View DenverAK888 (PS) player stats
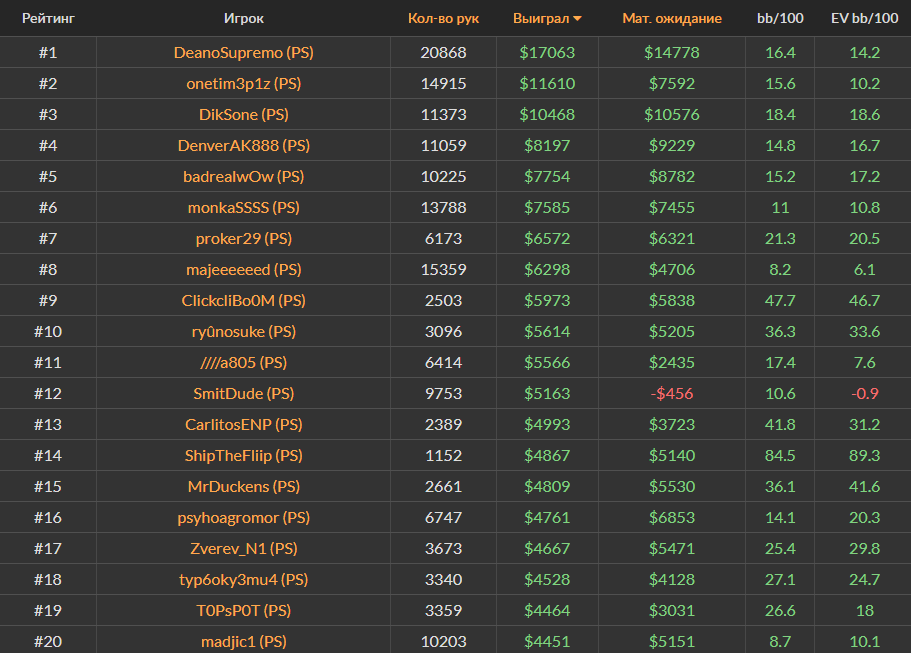The height and width of the screenshot is (653, 911). (x=244, y=145)
